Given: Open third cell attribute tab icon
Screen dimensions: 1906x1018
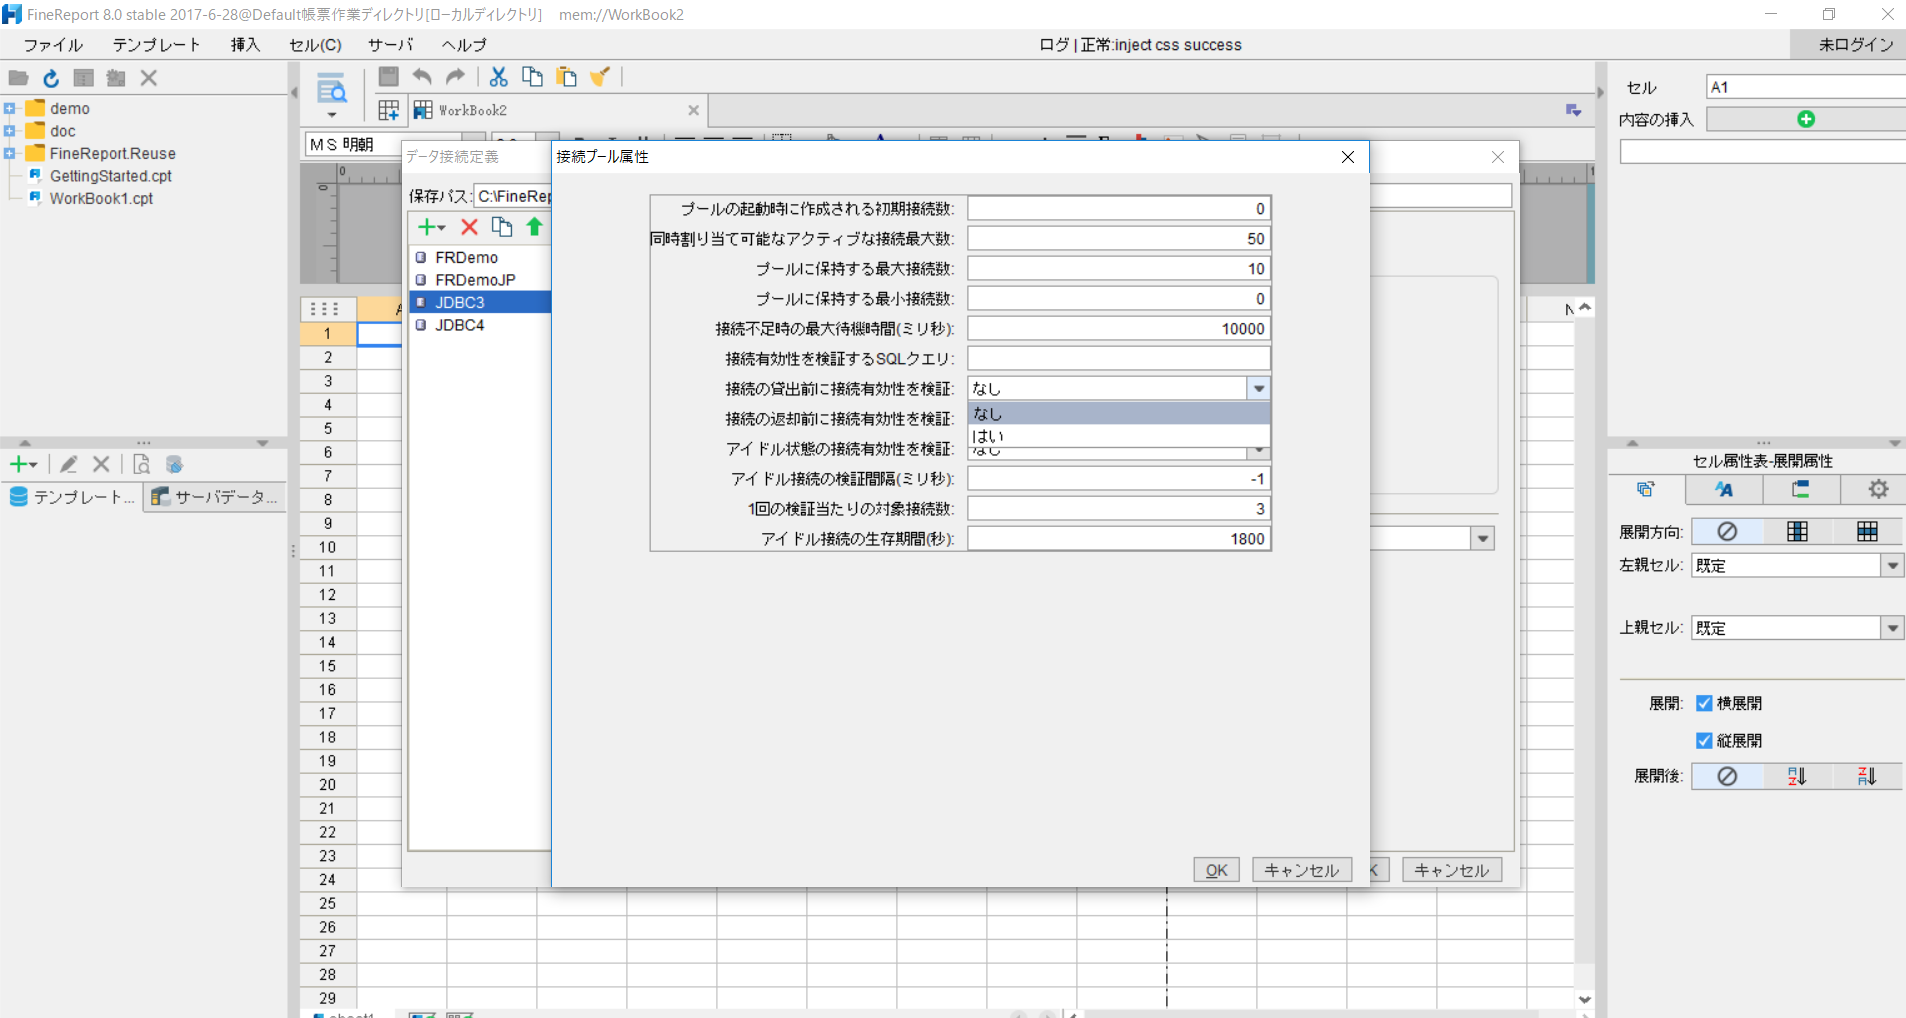Looking at the screenshot, I should [x=1800, y=489].
